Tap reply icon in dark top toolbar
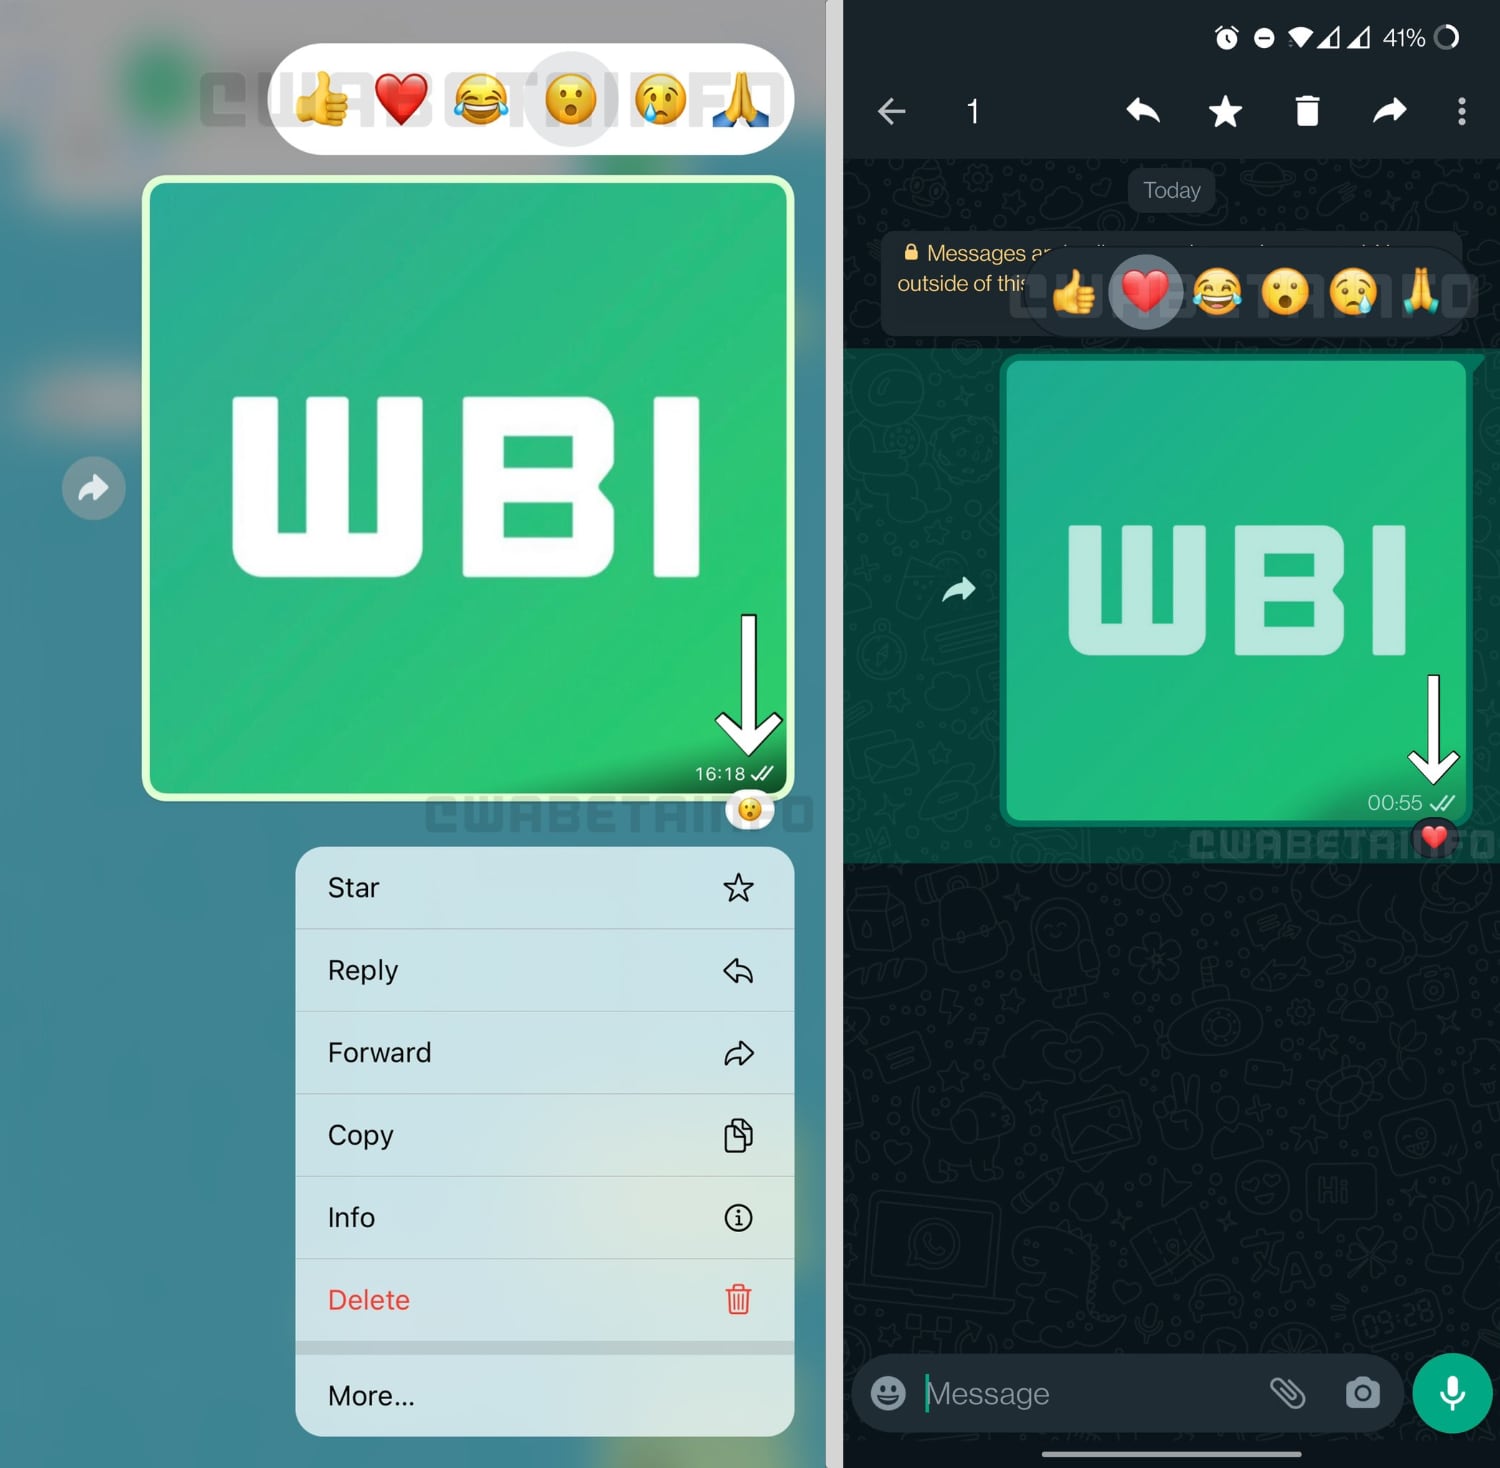The width and height of the screenshot is (1500, 1468). coord(1143,111)
